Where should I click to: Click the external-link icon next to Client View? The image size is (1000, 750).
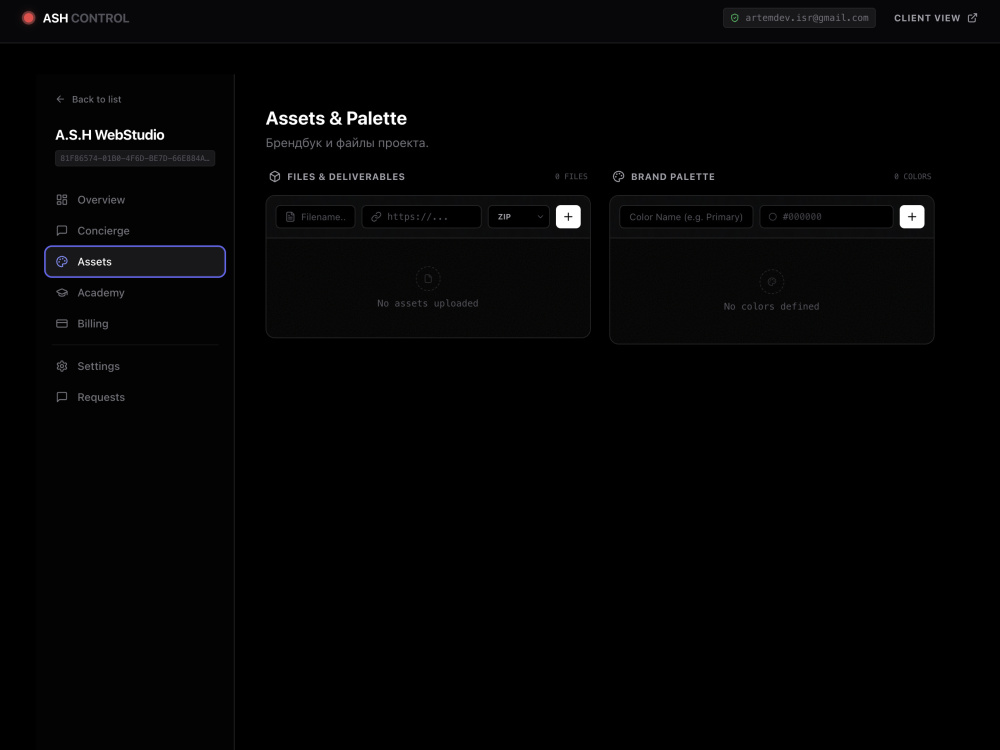(972, 18)
